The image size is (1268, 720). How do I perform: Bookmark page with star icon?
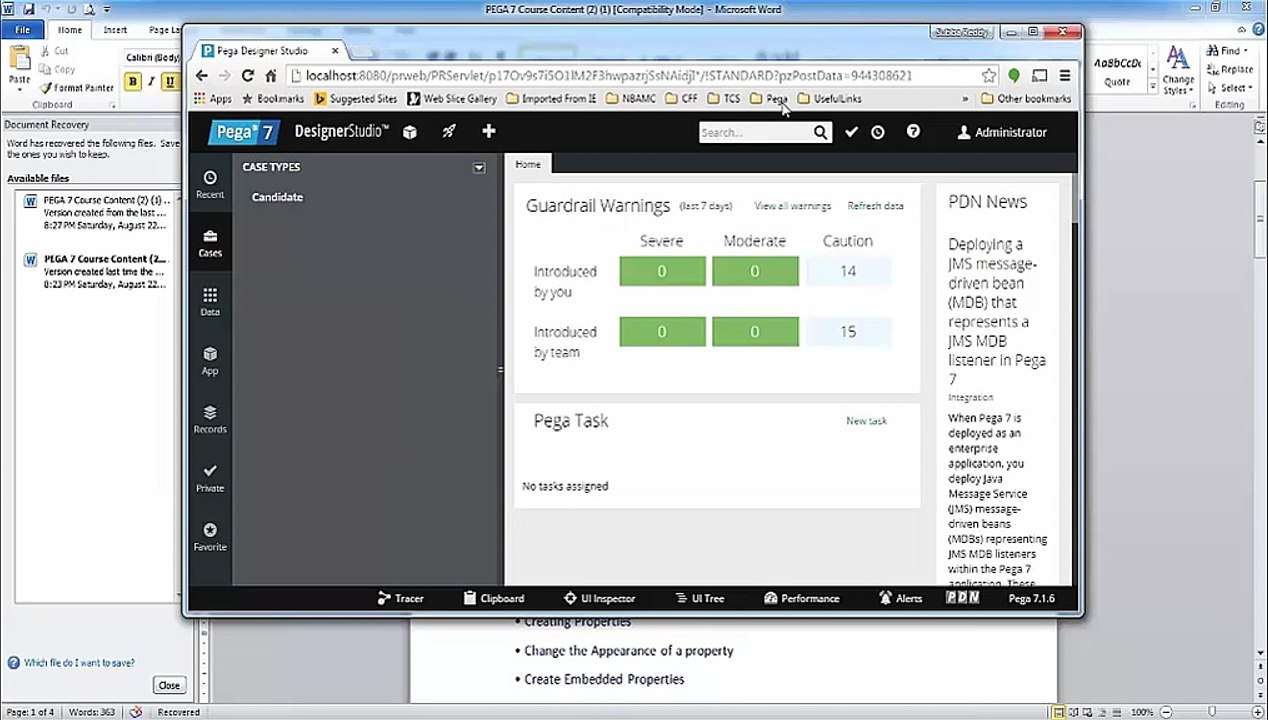pos(989,76)
